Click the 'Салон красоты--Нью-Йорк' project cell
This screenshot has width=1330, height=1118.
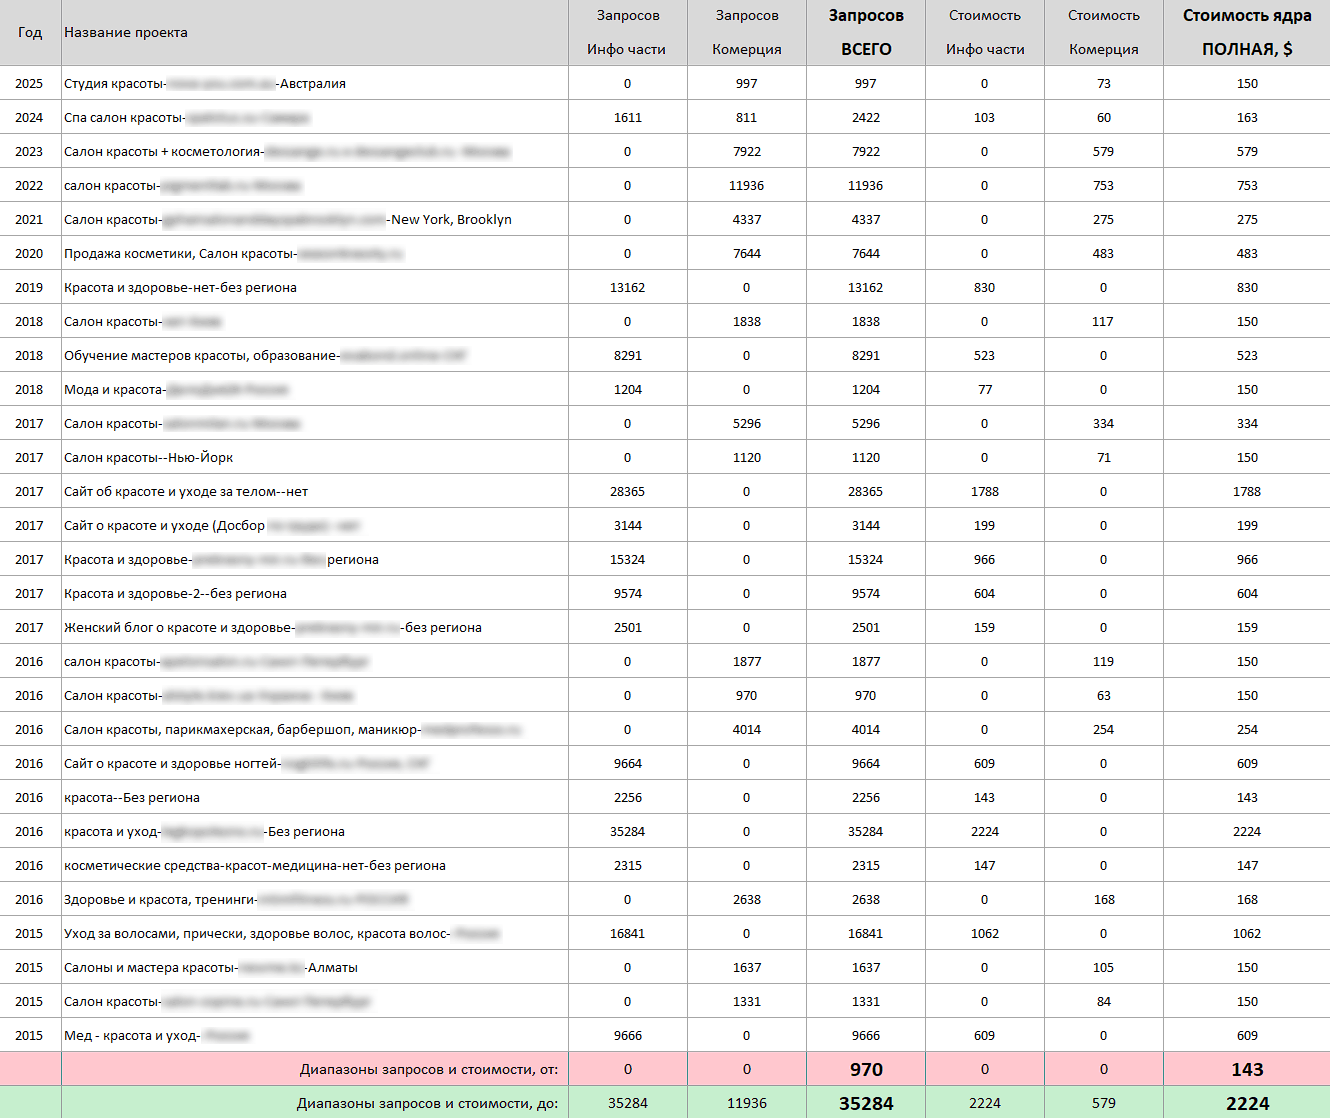149,458
